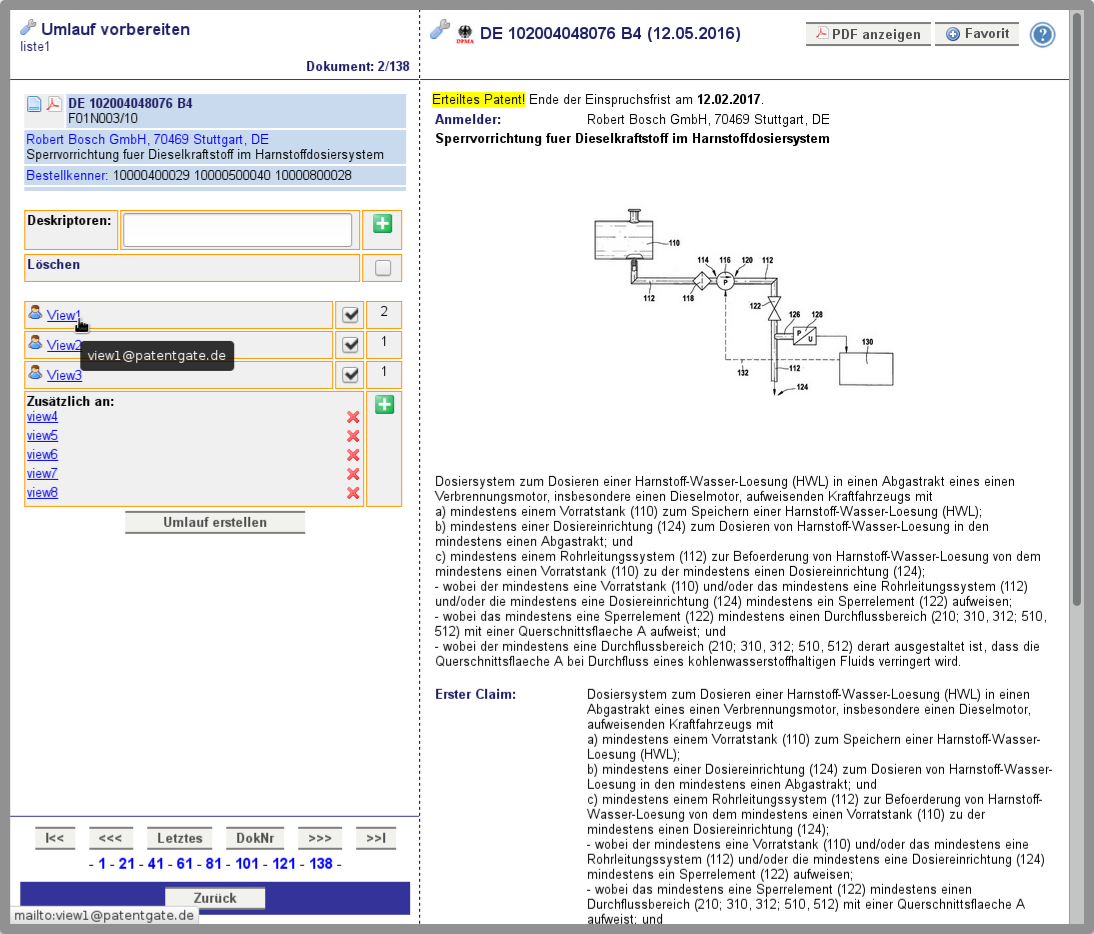1094x934 pixels.
Task: Click the Bestellkenner label
Action: pos(67,176)
